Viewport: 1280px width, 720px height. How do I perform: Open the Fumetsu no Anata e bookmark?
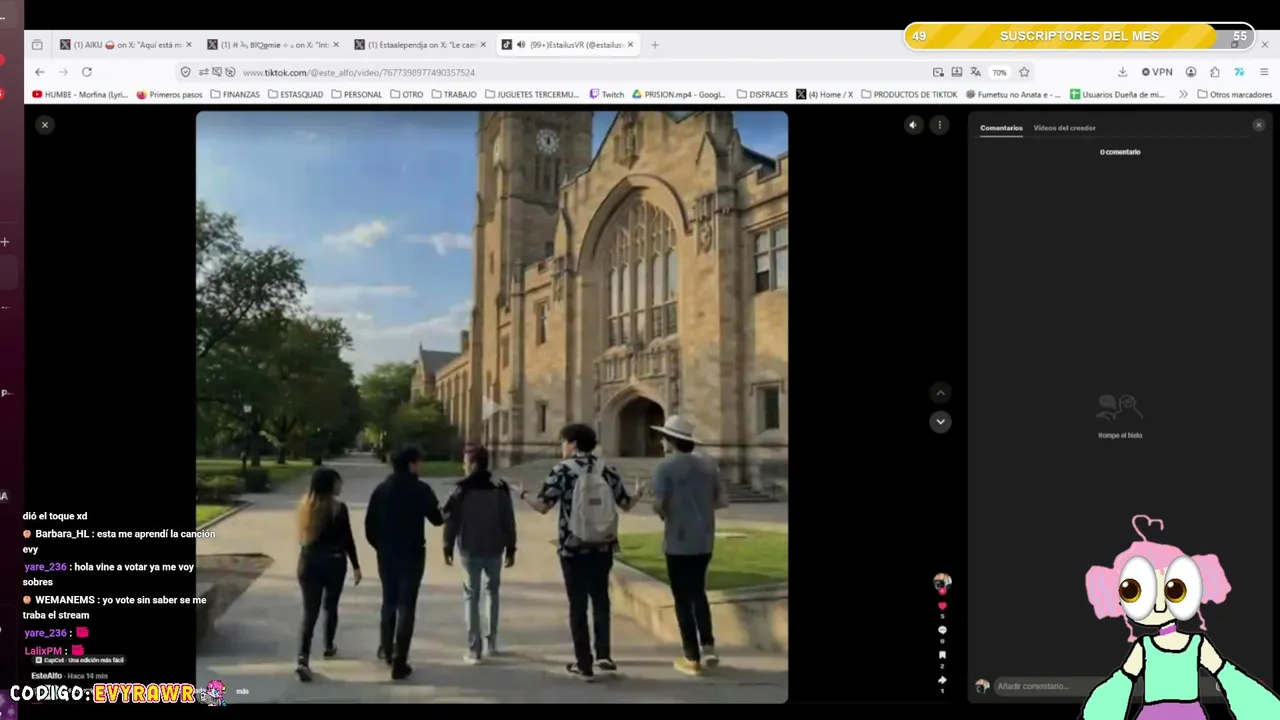1013,95
